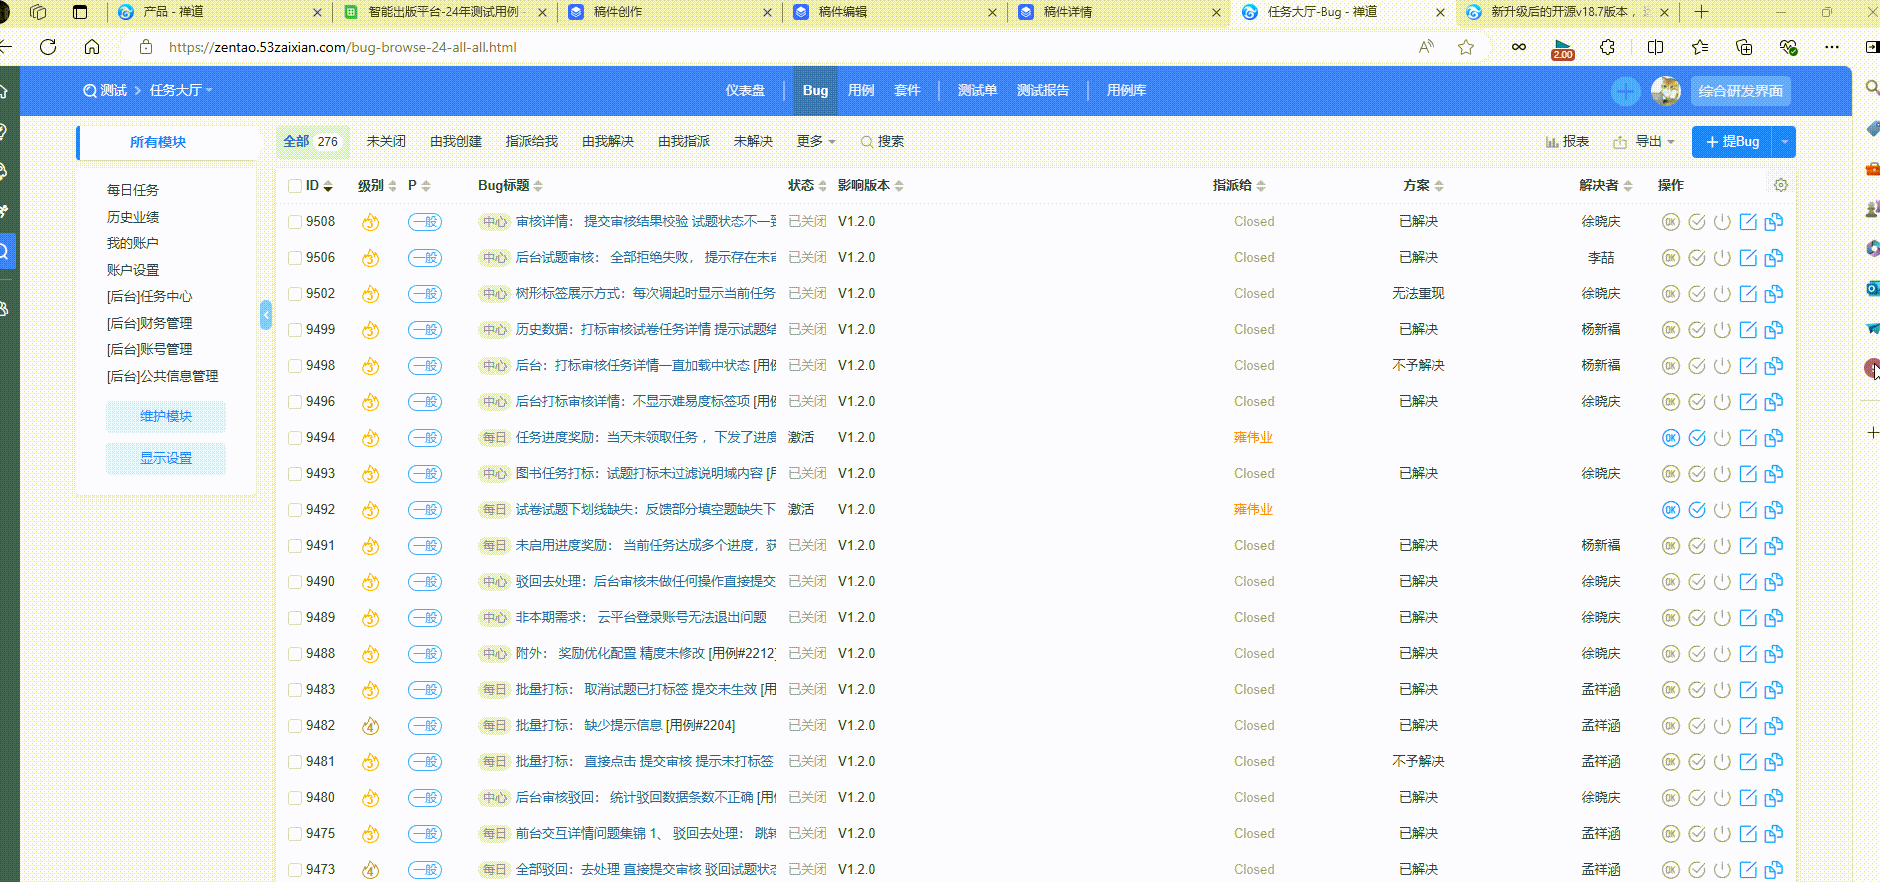Click confirm OK icon for bug 9494
This screenshot has height=882, width=1880.
tap(1670, 438)
